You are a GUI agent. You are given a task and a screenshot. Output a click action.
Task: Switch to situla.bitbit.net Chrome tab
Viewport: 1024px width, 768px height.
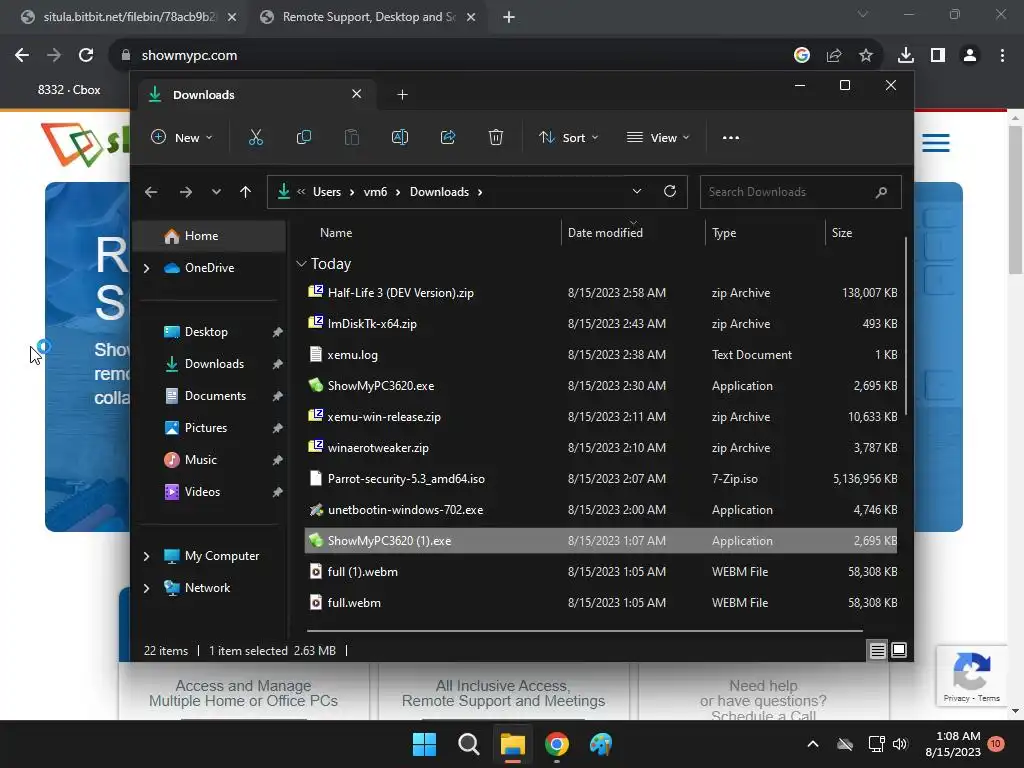coord(129,17)
